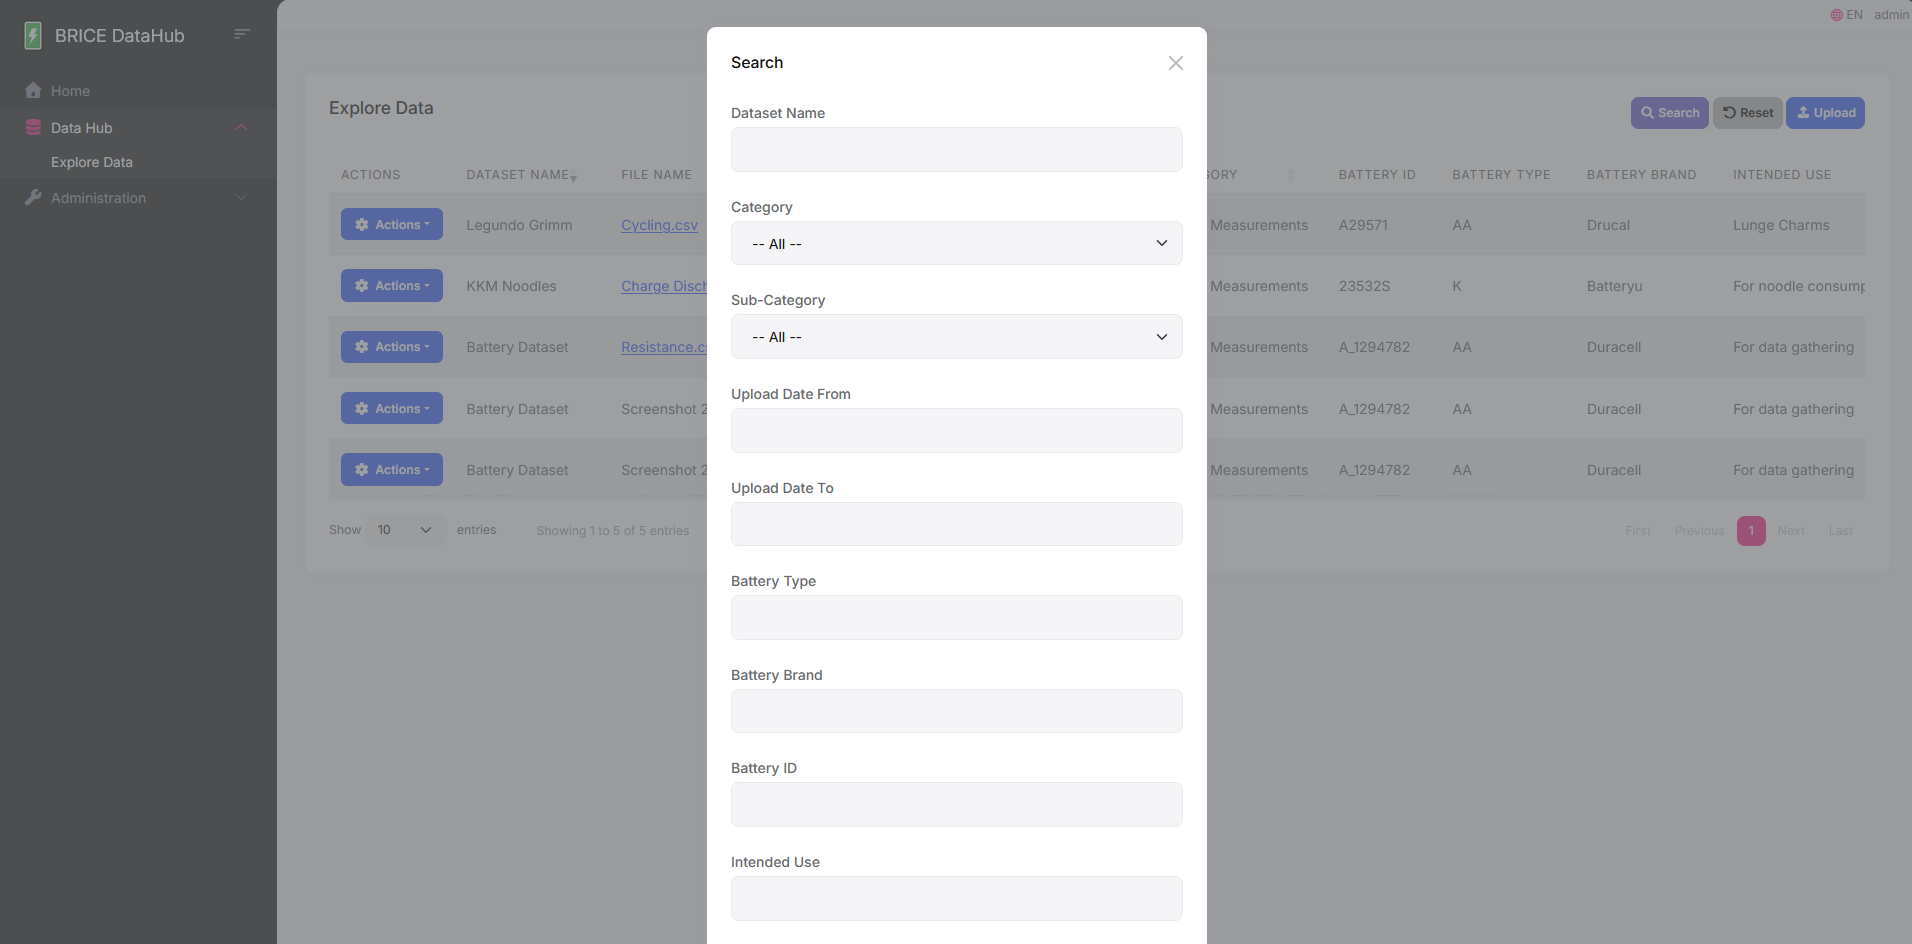Click the First pagination link
This screenshot has width=1912, height=944.
tap(1638, 531)
